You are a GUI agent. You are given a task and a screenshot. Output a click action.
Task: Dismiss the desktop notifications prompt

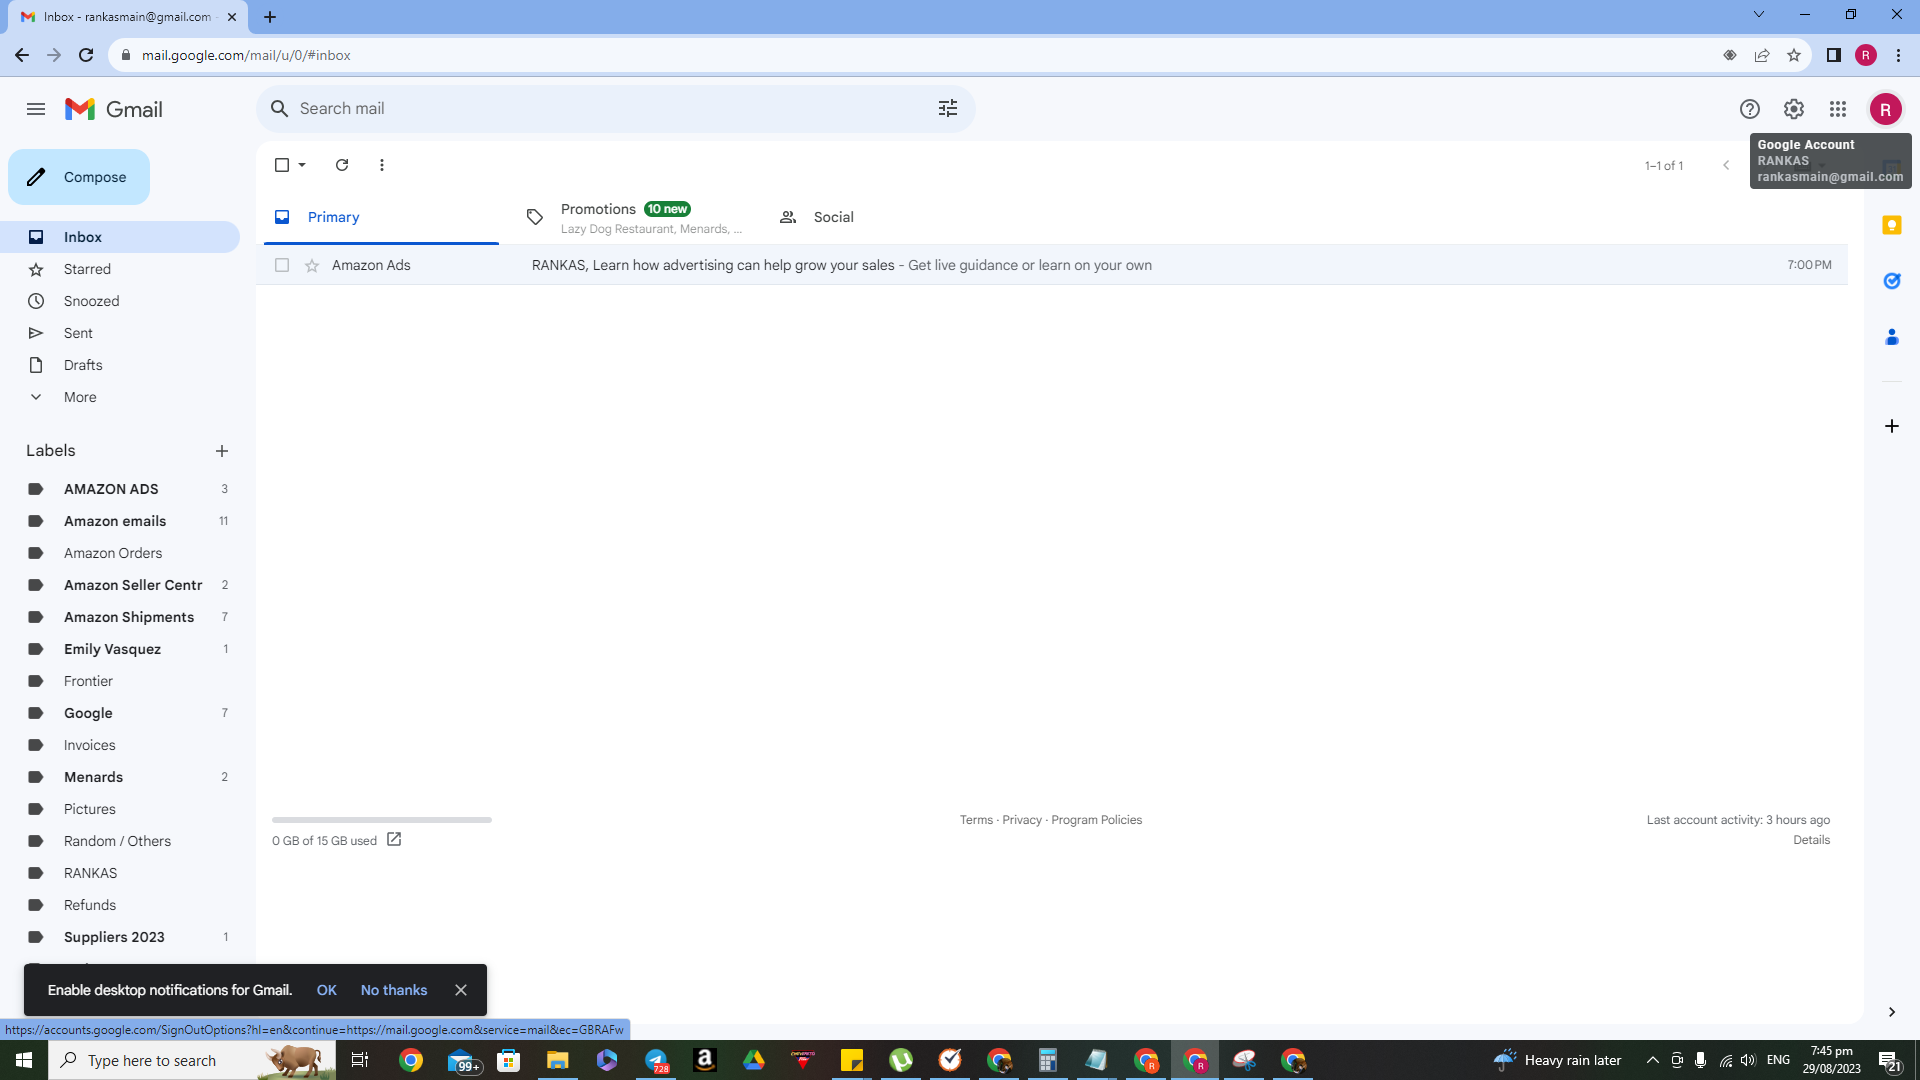coord(461,990)
